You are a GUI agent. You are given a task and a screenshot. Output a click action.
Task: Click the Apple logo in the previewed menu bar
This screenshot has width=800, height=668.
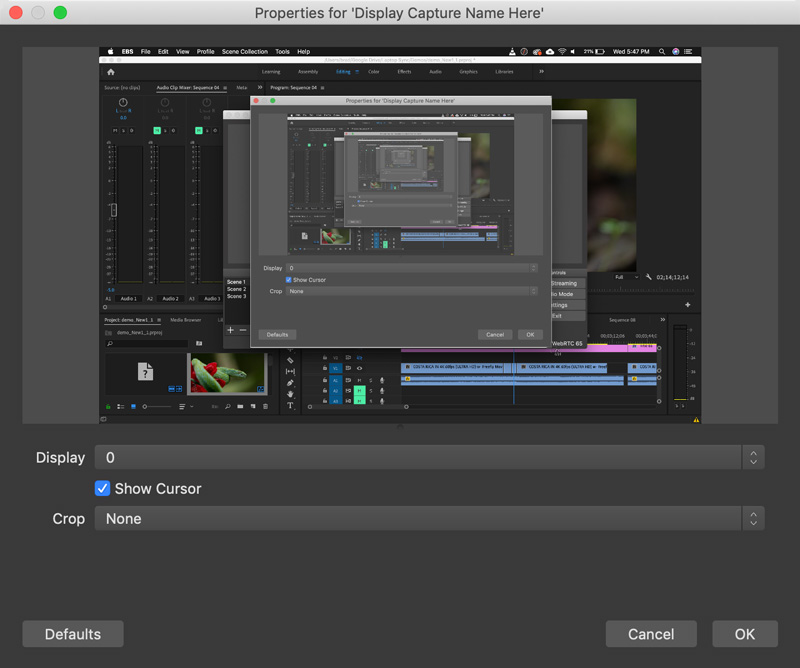[x=110, y=52]
